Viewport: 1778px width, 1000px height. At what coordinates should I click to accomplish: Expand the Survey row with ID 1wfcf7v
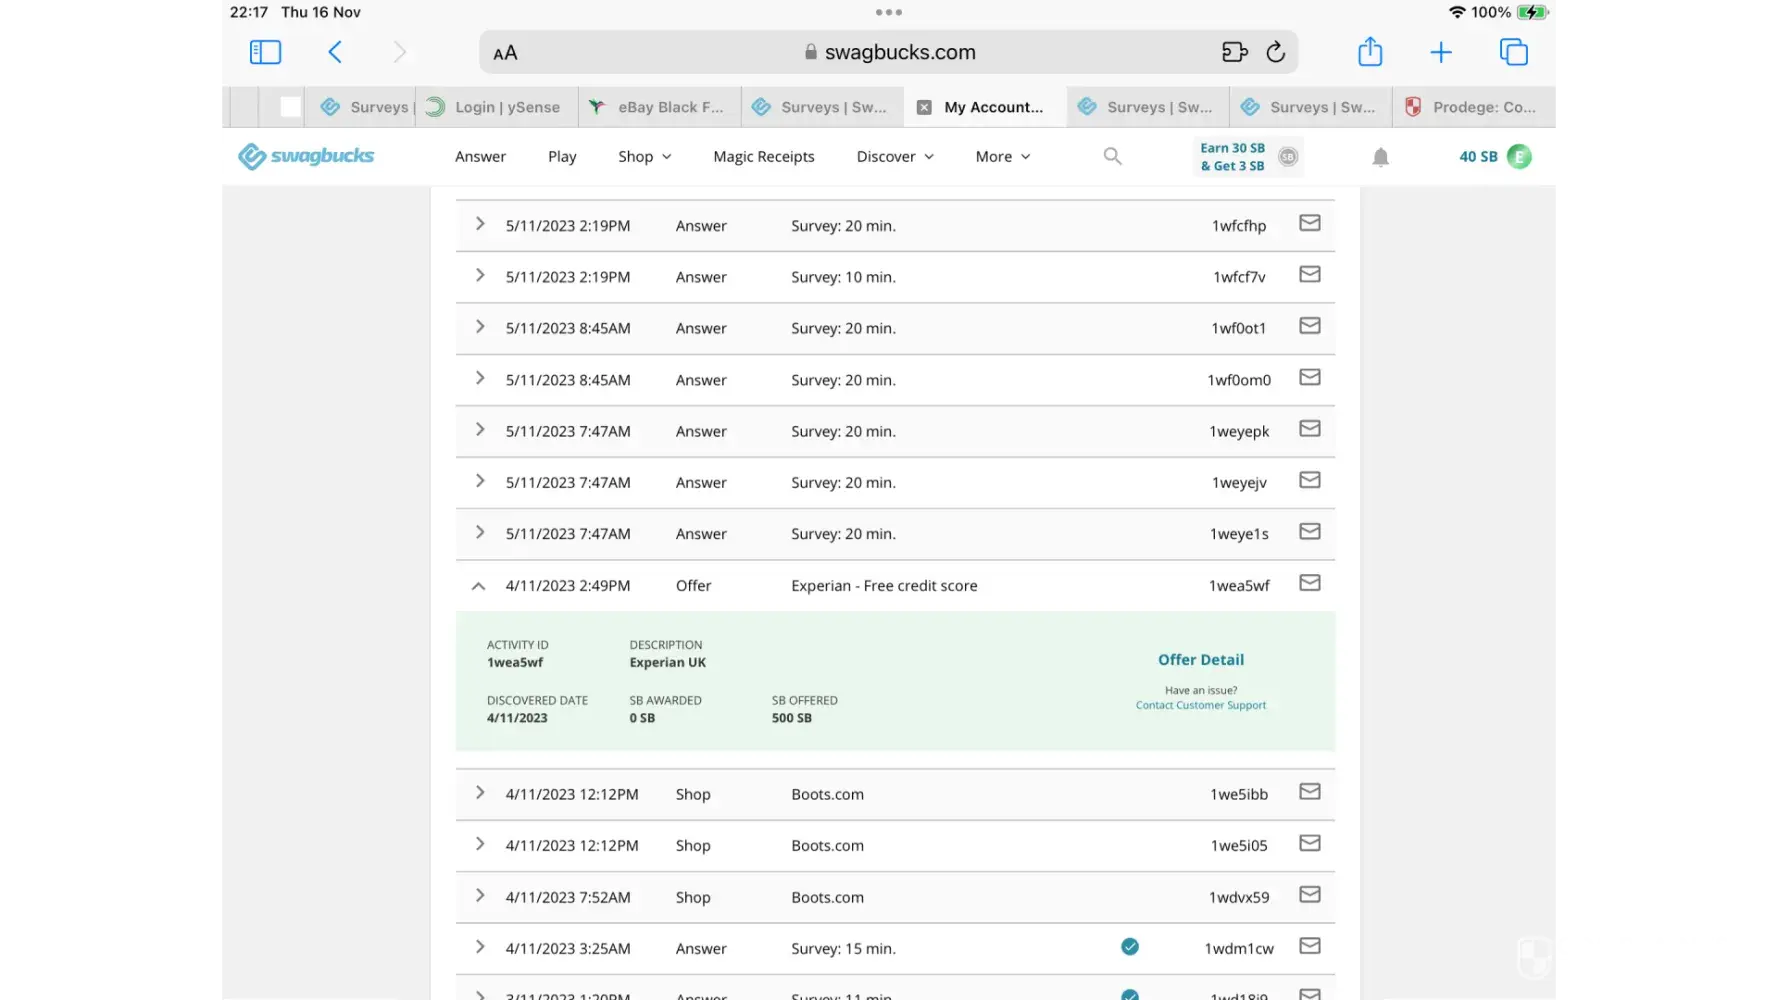point(480,275)
